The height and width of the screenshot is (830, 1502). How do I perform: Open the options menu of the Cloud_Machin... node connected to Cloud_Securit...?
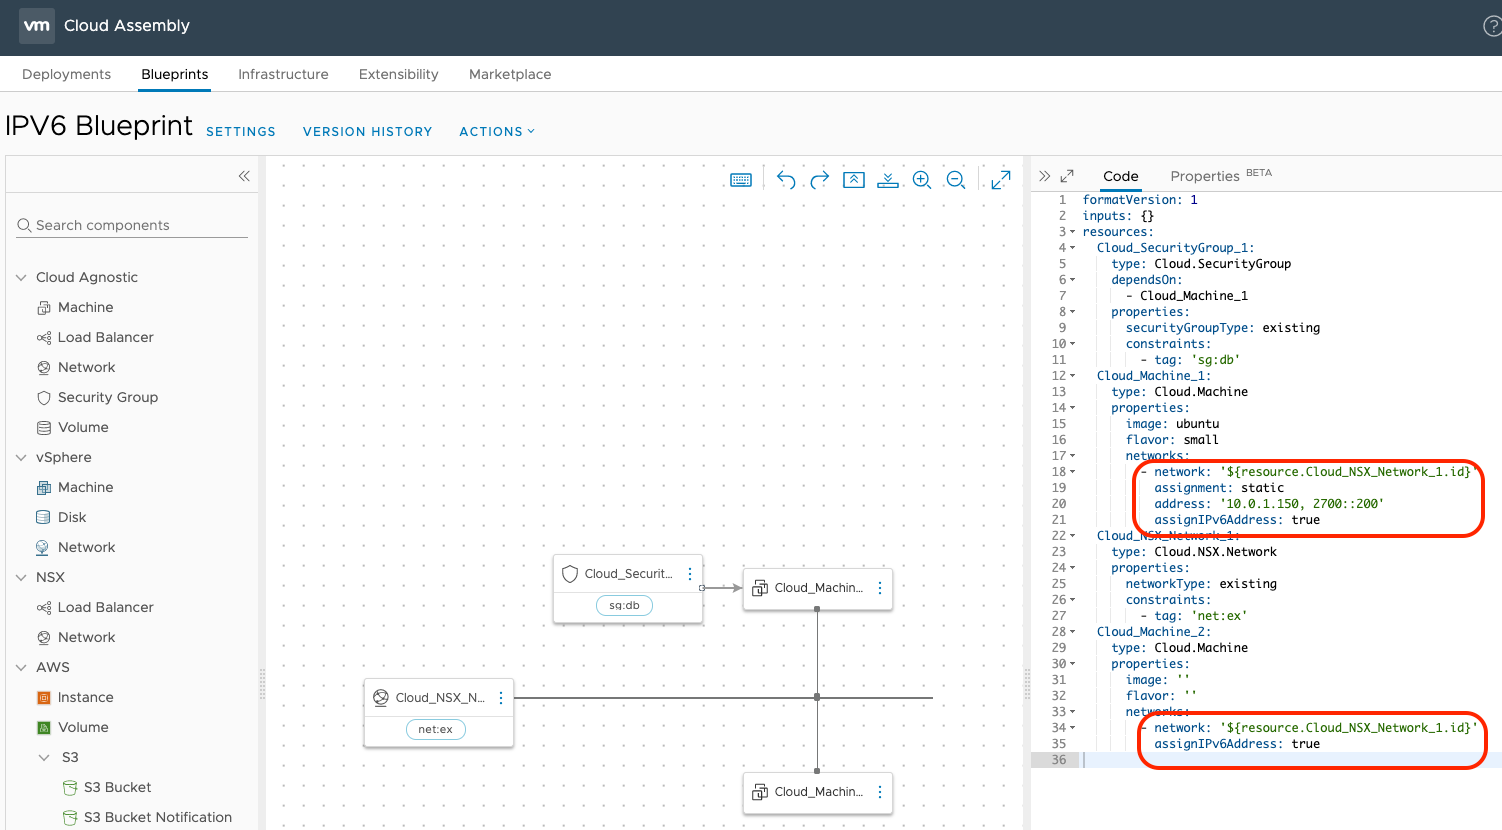click(880, 588)
